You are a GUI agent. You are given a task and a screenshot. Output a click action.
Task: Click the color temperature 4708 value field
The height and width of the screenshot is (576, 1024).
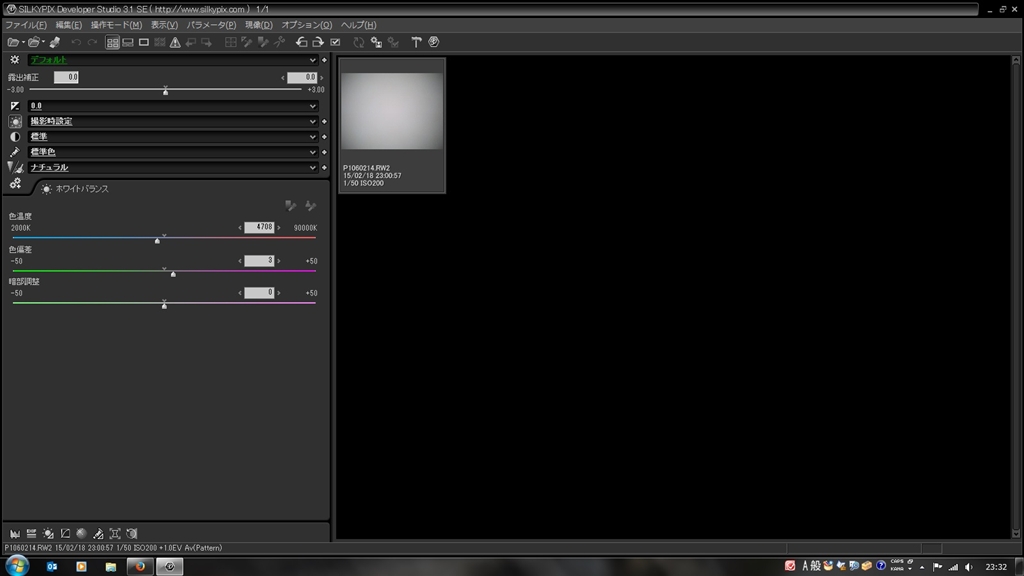[259, 227]
